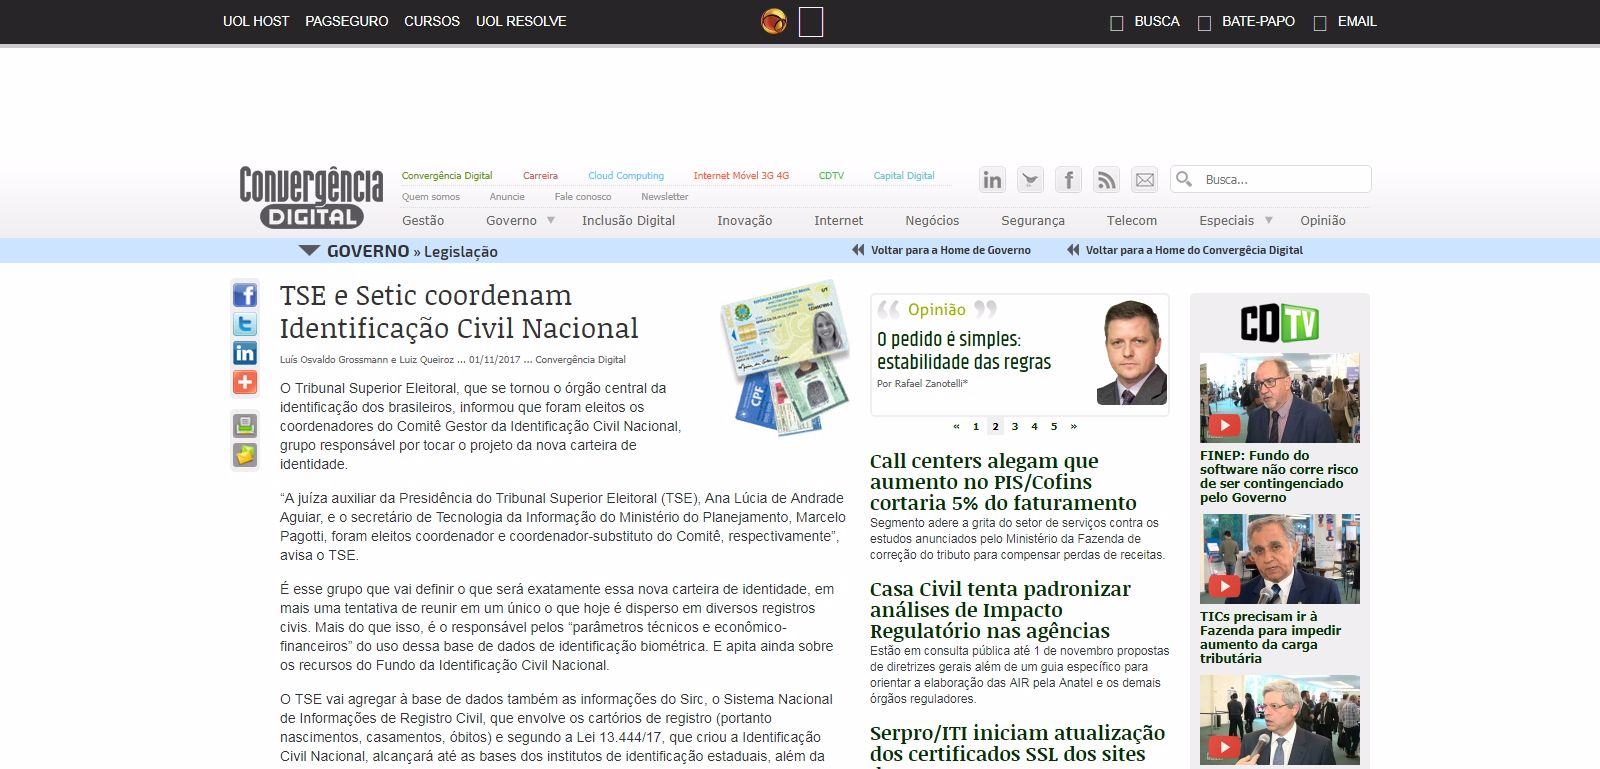Click the CURSOS link in top bar

pyautogui.click(x=432, y=21)
